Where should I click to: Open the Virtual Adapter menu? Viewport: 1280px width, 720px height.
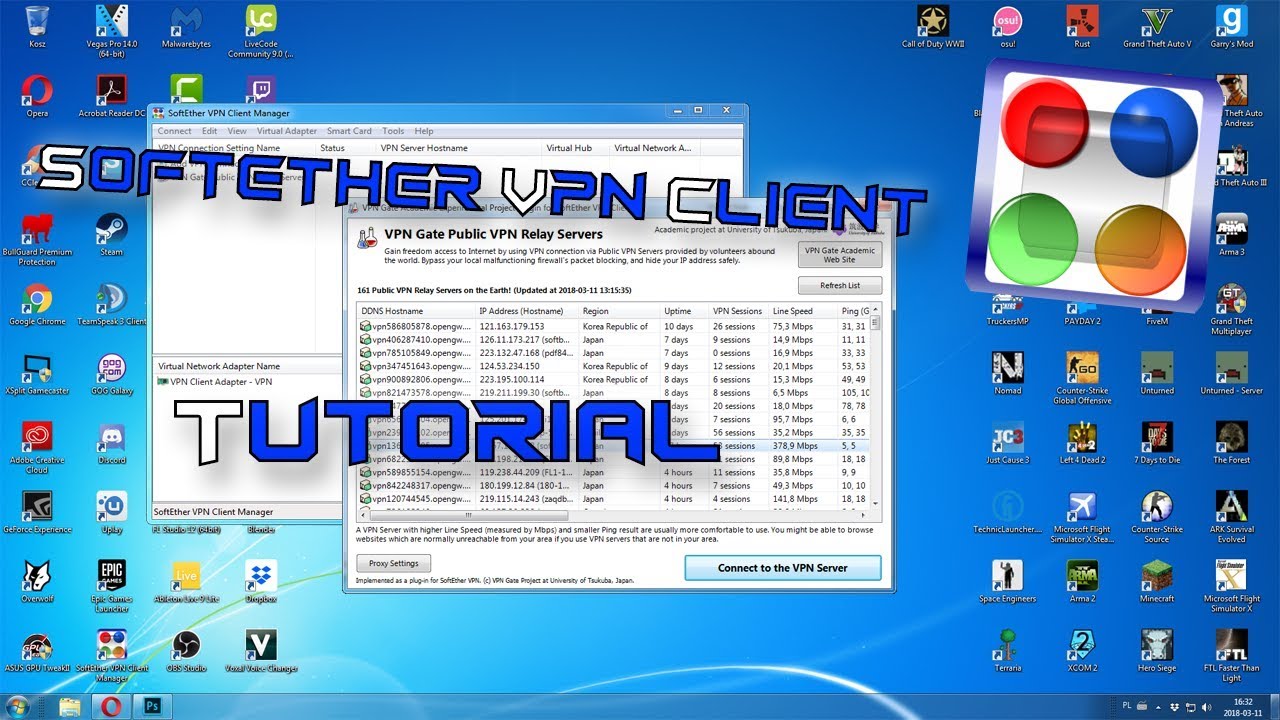tap(286, 131)
